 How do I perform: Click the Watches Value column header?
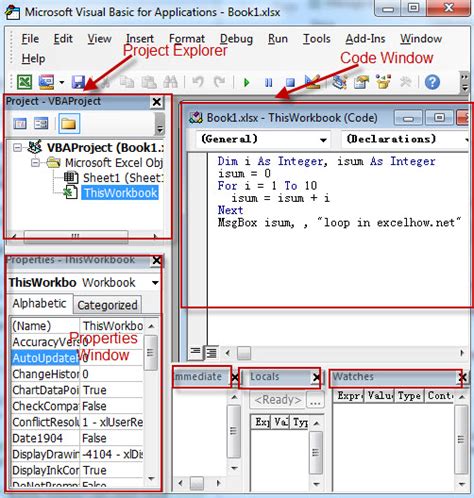pos(380,396)
